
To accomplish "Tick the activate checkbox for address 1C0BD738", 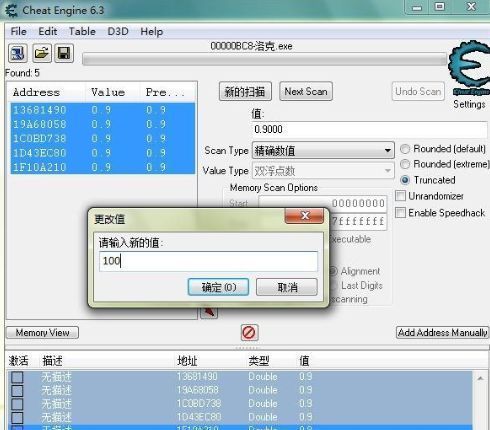I will click(17, 404).
